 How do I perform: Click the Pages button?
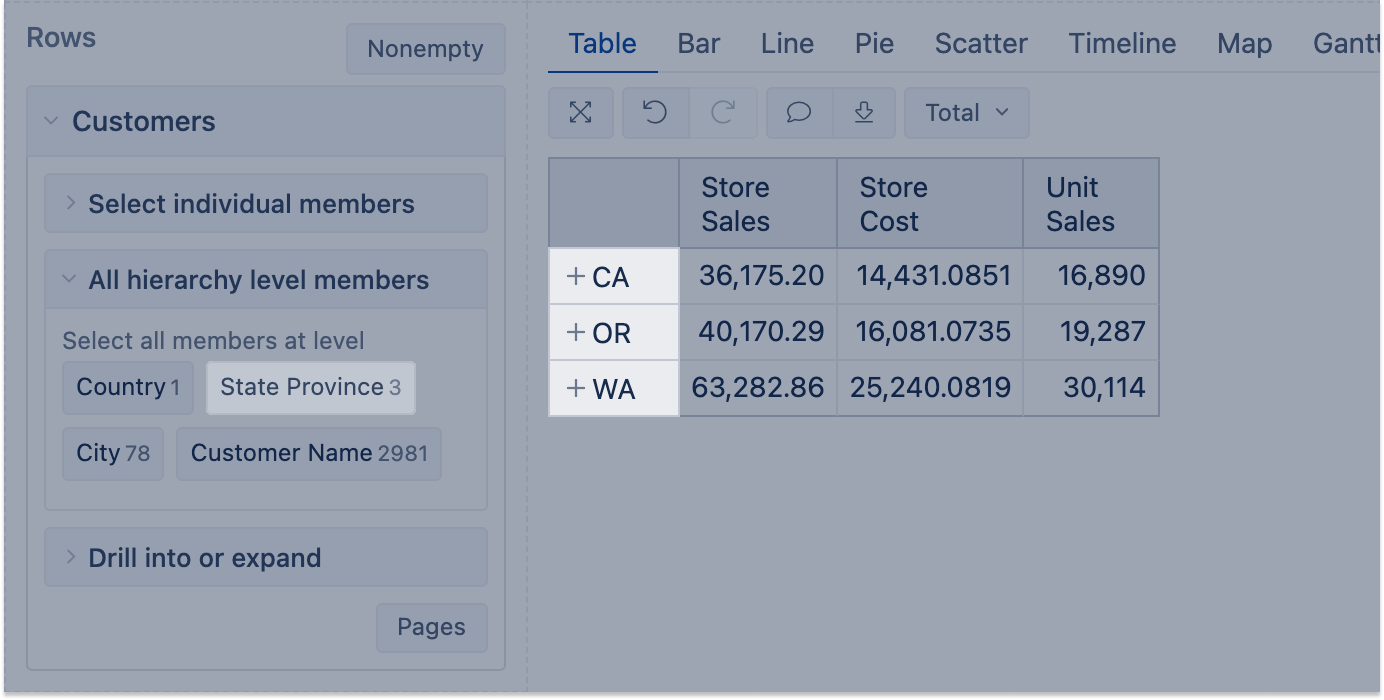[432, 628]
